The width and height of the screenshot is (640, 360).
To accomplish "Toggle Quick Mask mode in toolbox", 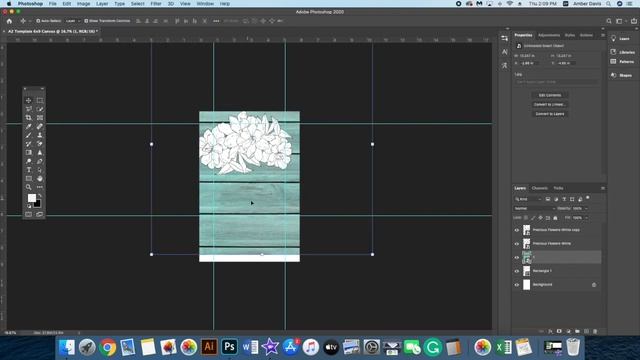I will [x=29, y=214].
